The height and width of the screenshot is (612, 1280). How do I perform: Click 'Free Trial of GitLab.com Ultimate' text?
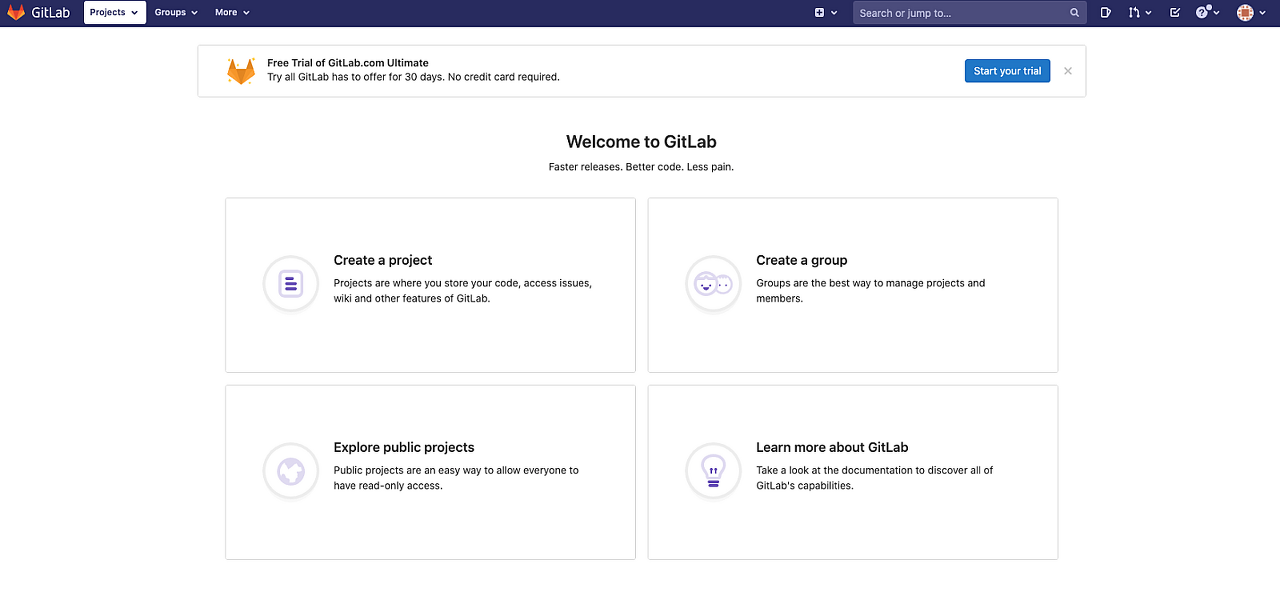(x=348, y=63)
